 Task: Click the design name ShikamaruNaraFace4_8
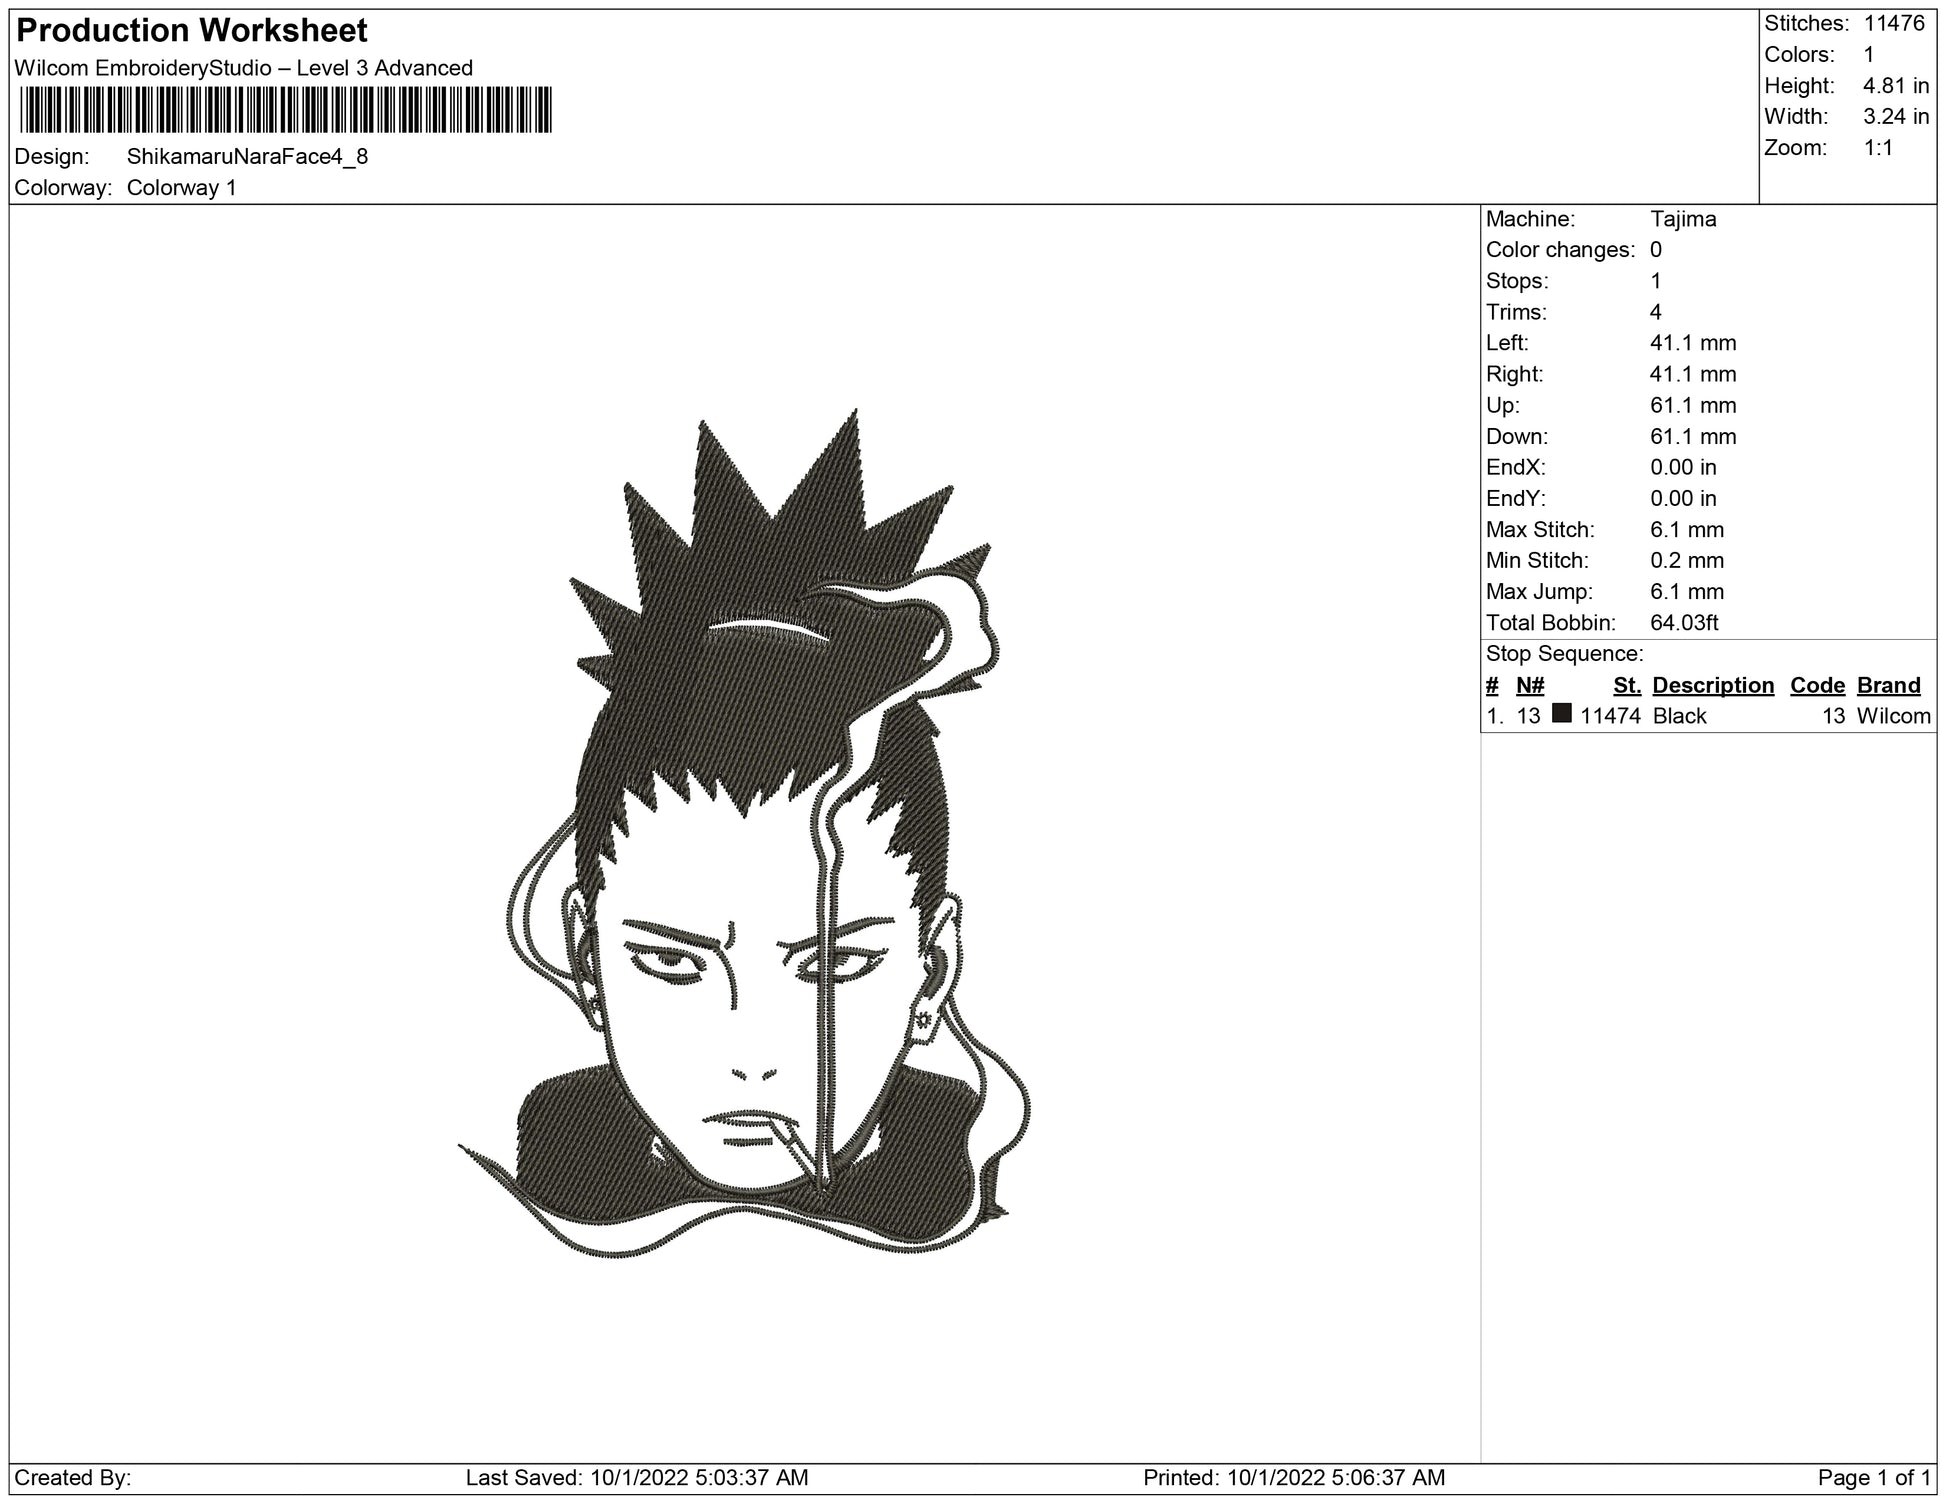pos(247,157)
